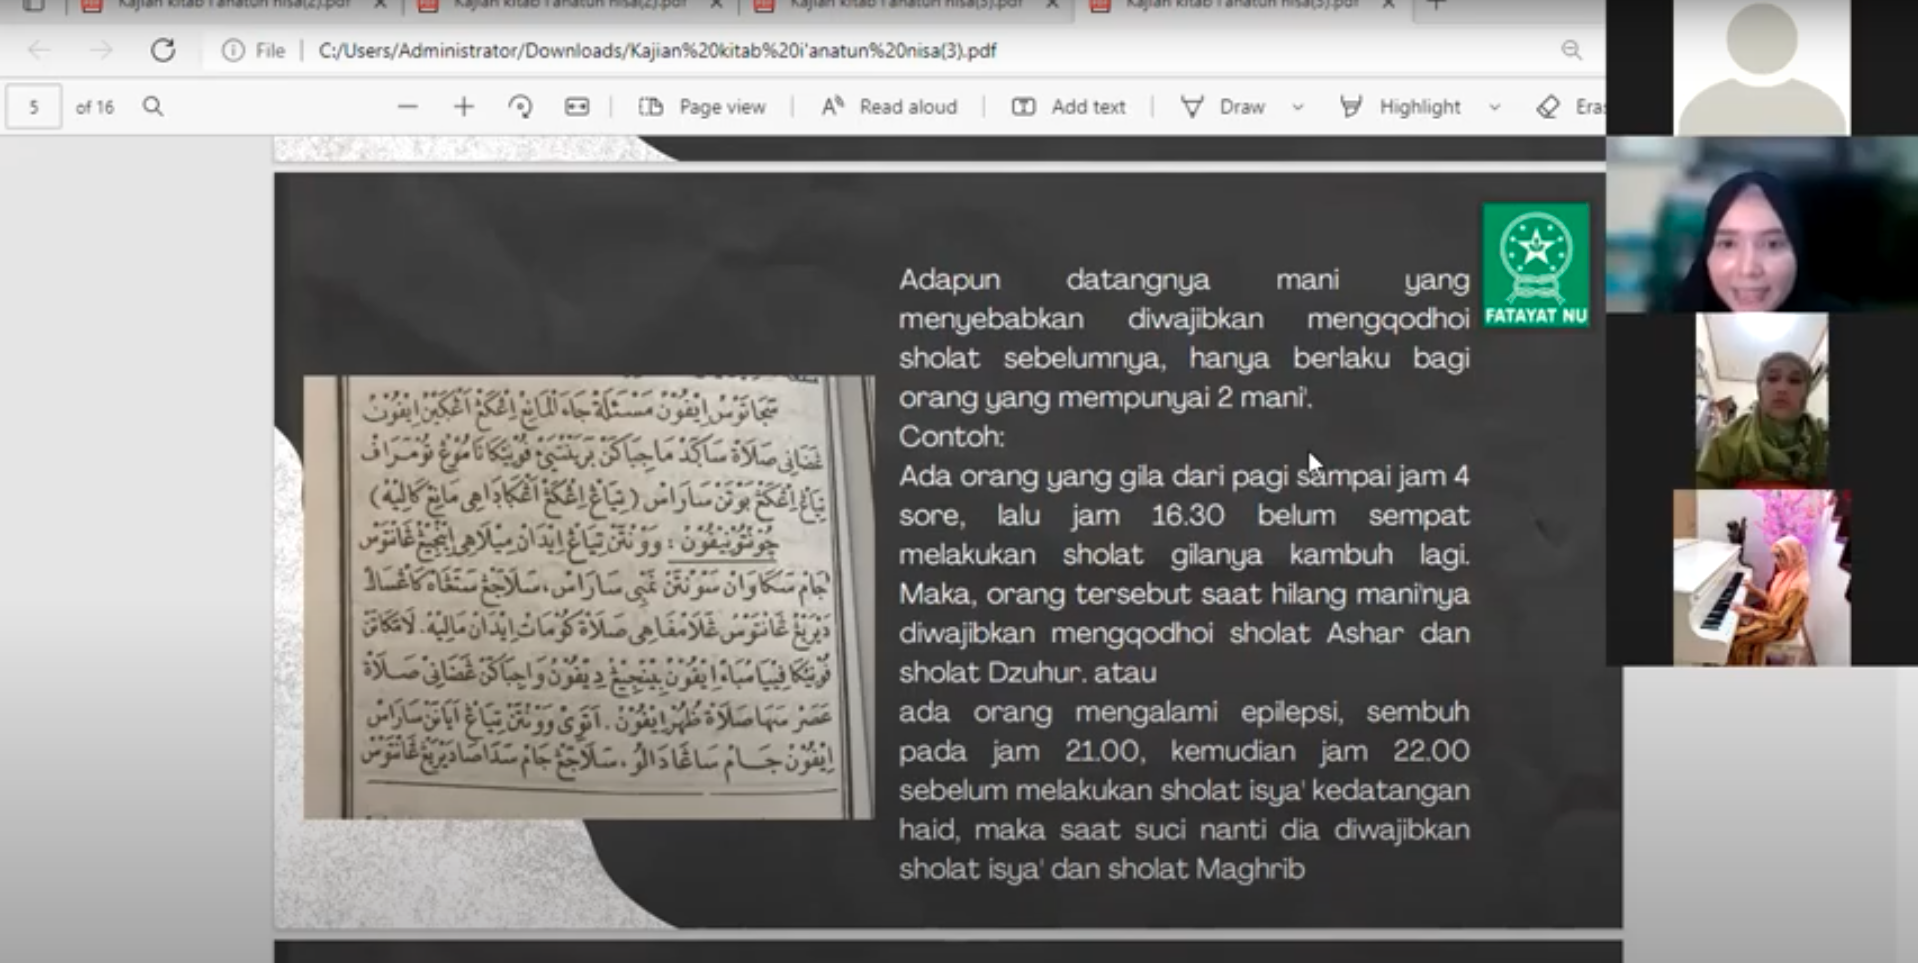Open the Page view options

[x=702, y=106]
